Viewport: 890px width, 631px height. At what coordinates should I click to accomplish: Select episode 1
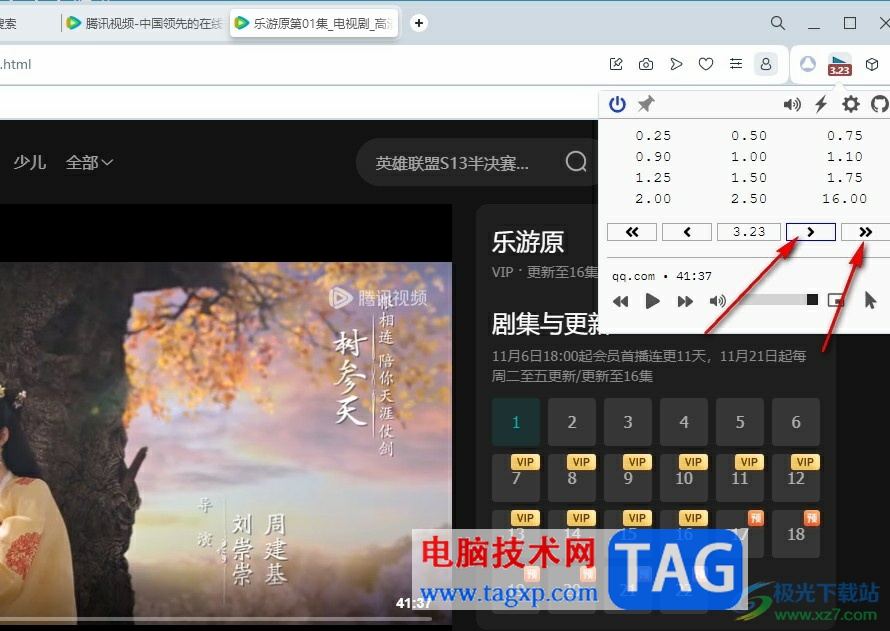coord(515,422)
